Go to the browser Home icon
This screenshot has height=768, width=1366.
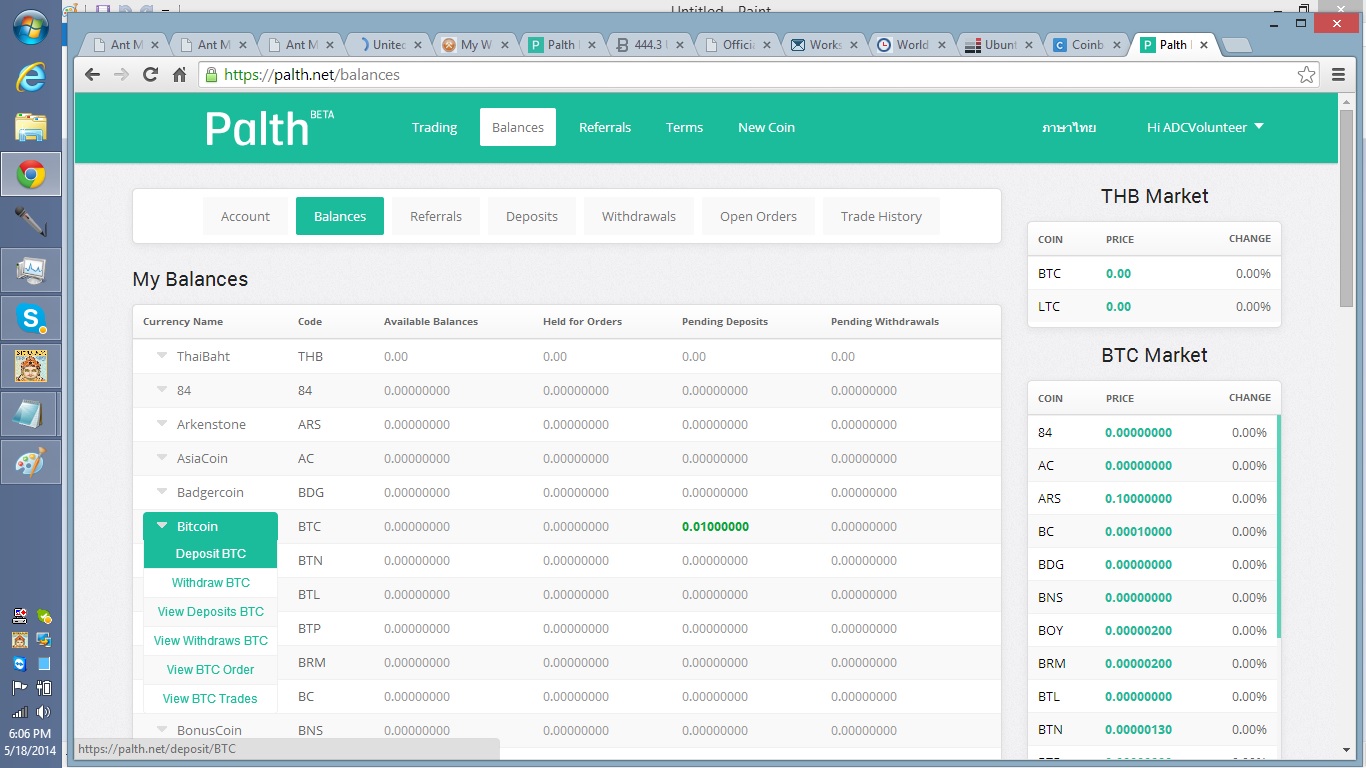[x=180, y=74]
